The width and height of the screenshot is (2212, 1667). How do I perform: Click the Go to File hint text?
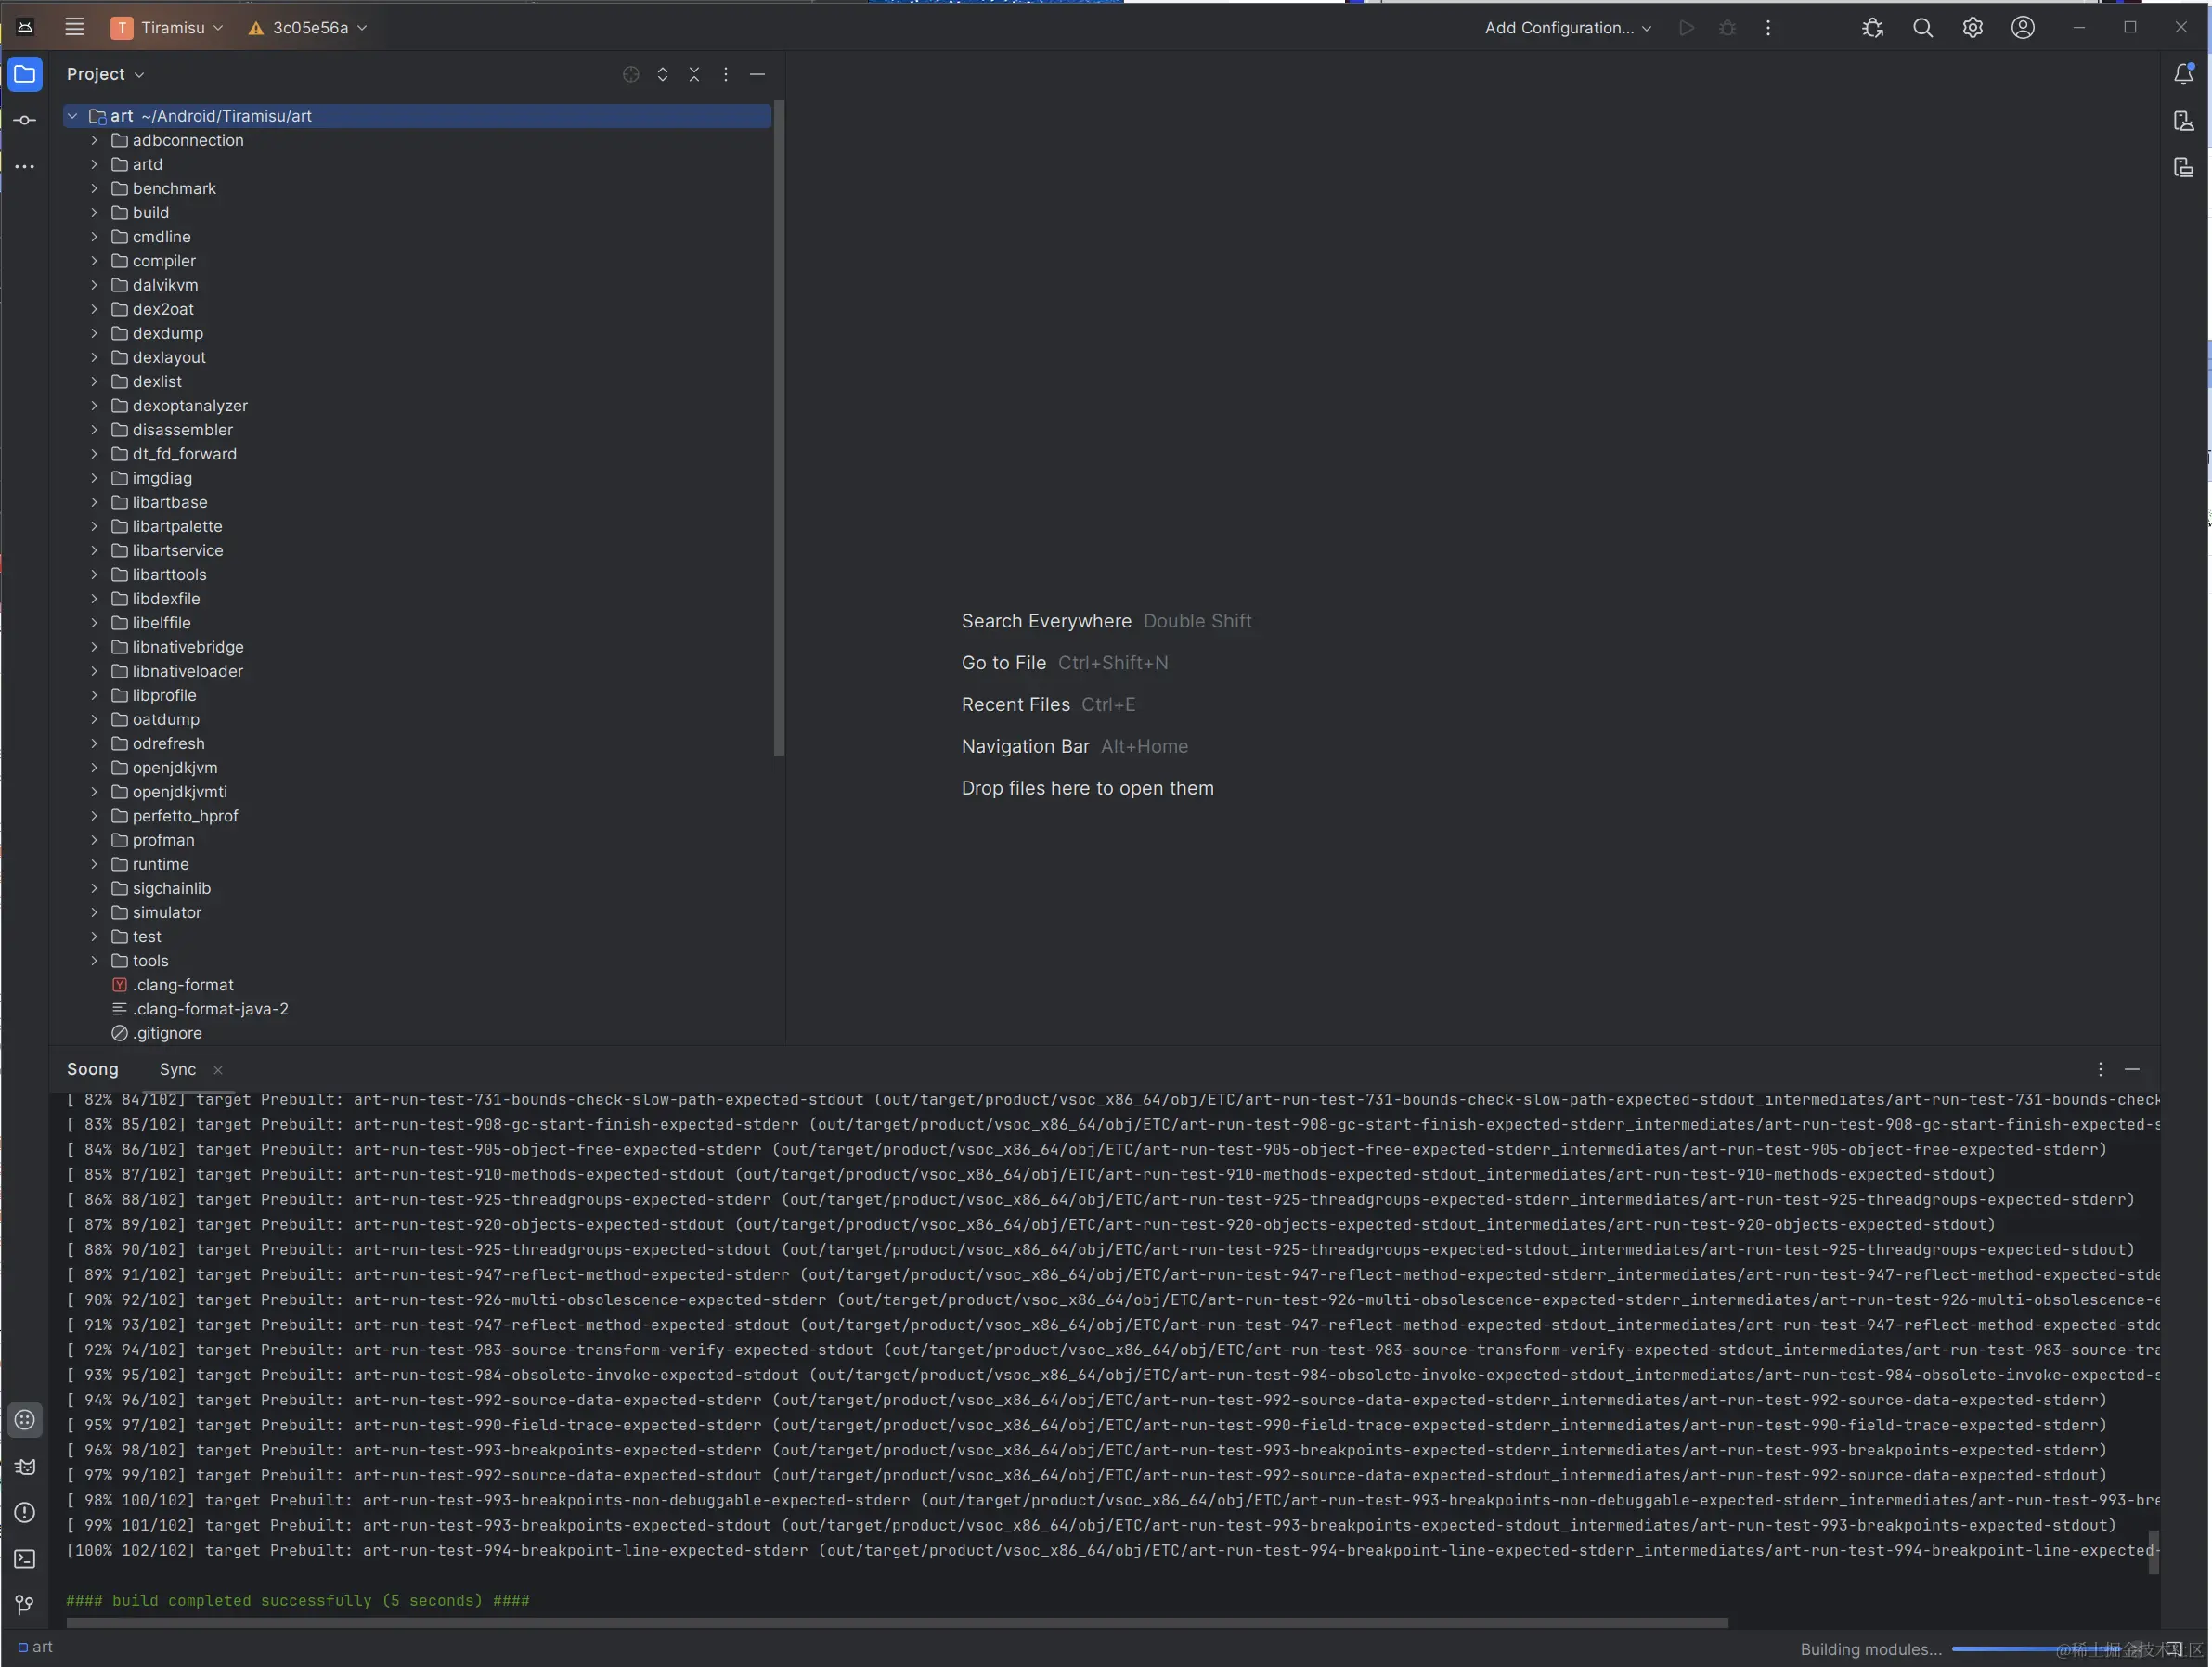(1003, 663)
